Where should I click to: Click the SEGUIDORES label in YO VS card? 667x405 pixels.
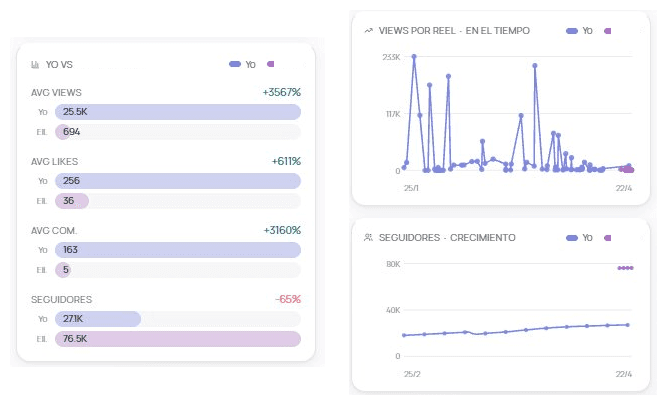coord(61,299)
